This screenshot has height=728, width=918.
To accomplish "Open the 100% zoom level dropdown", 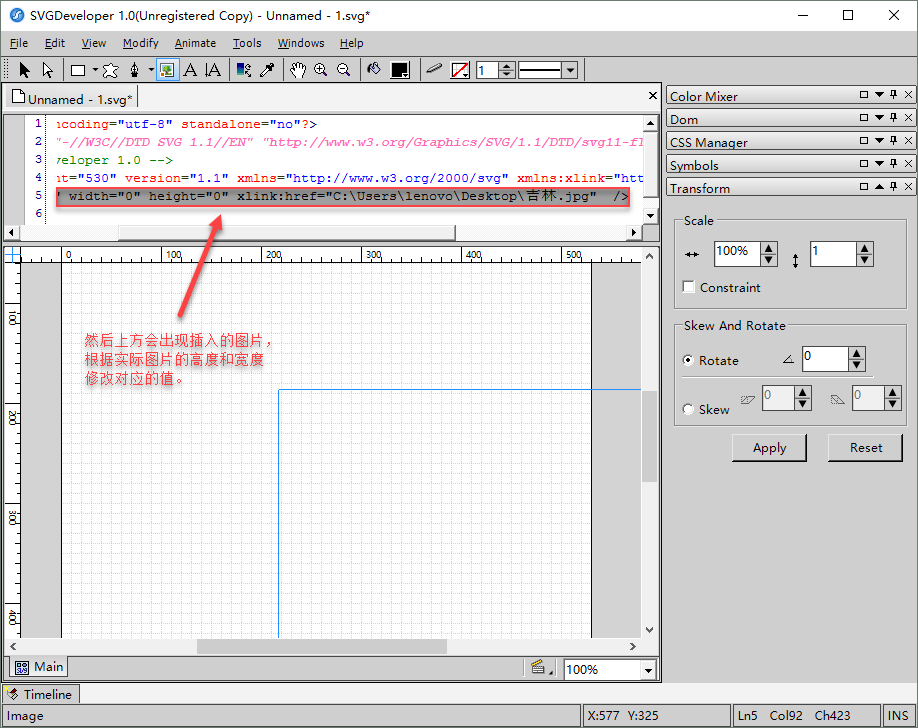I will [648, 670].
